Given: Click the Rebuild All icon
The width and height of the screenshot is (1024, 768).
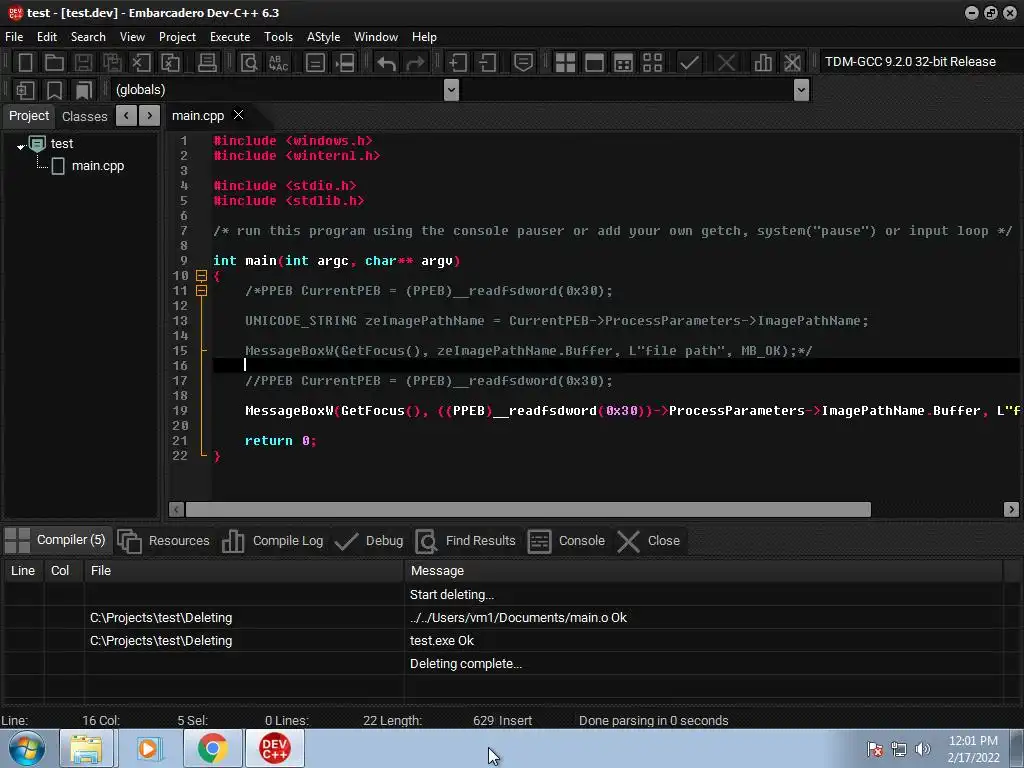Looking at the screenshot, I should pyautogui.click(x=652, y=63).
